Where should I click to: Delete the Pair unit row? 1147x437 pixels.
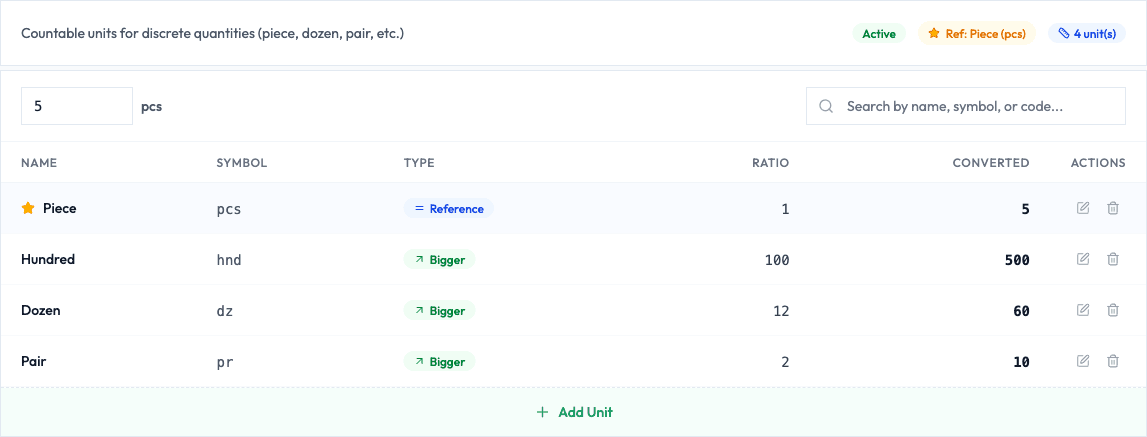pyautogui.click(x=1113, y=361)
